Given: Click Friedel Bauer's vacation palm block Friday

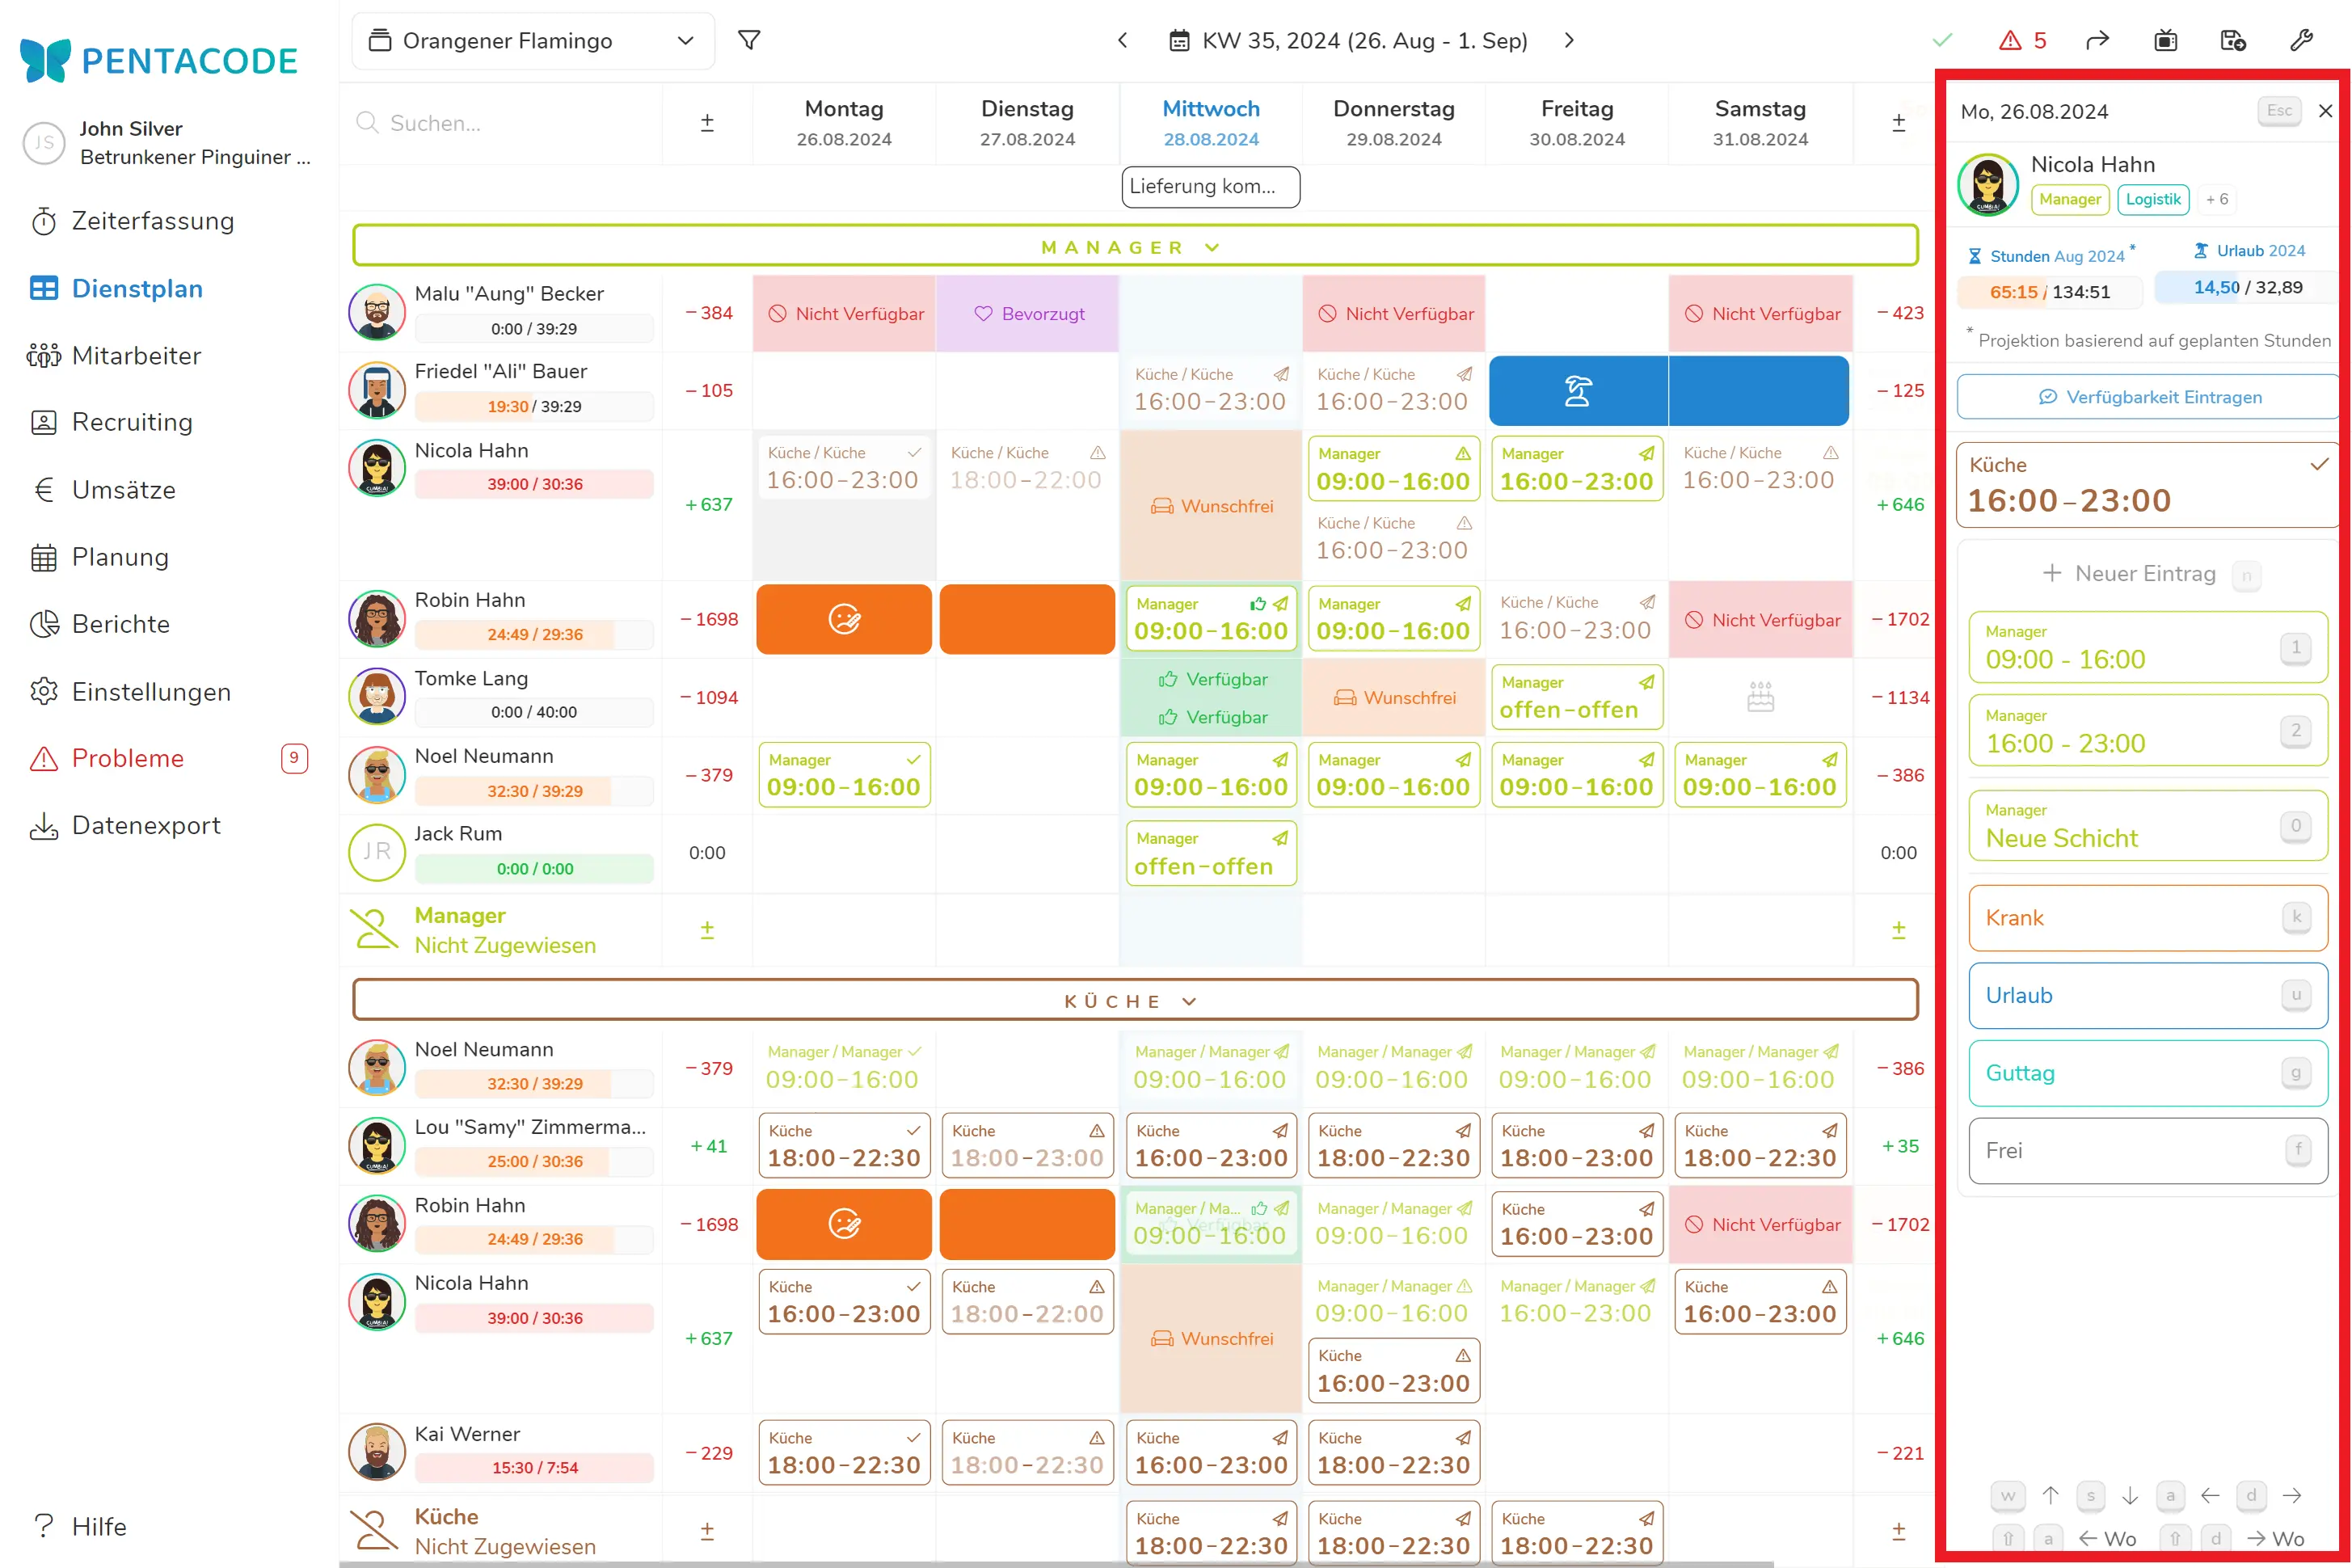Looking at the screenshot, I should point(1577,391).
